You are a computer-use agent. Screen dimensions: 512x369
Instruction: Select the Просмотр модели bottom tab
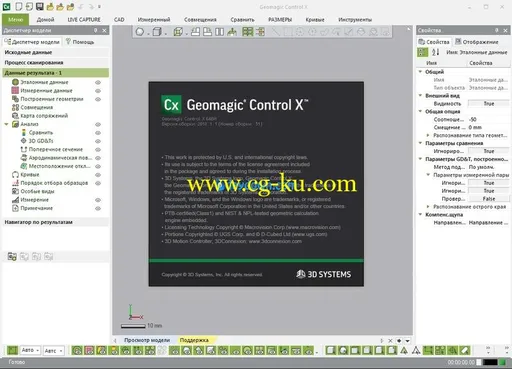[147, 340]
